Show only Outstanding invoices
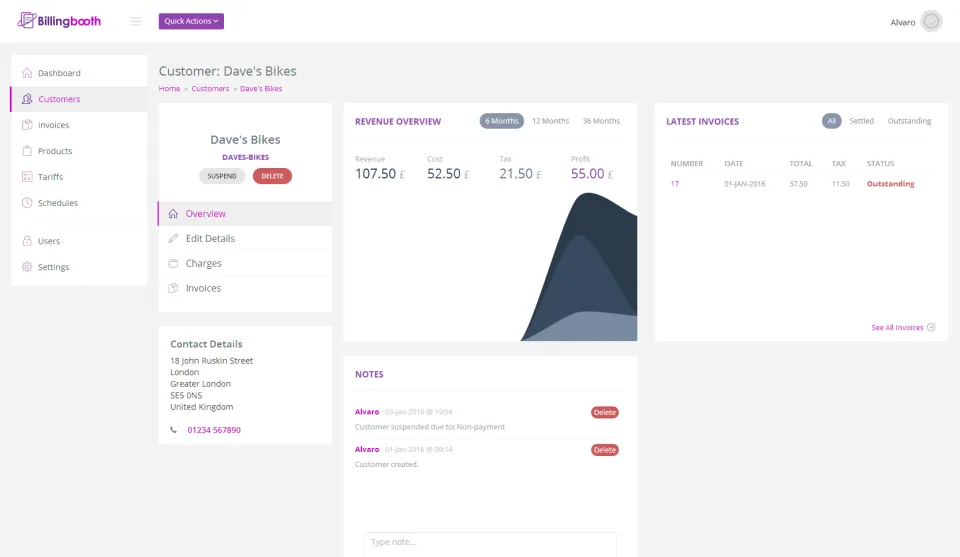 coord(909,121)
